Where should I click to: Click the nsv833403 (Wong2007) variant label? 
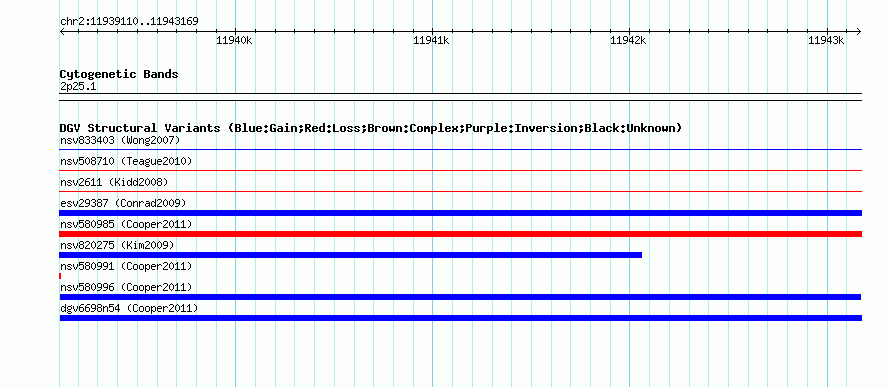click(x=120, y=140)
